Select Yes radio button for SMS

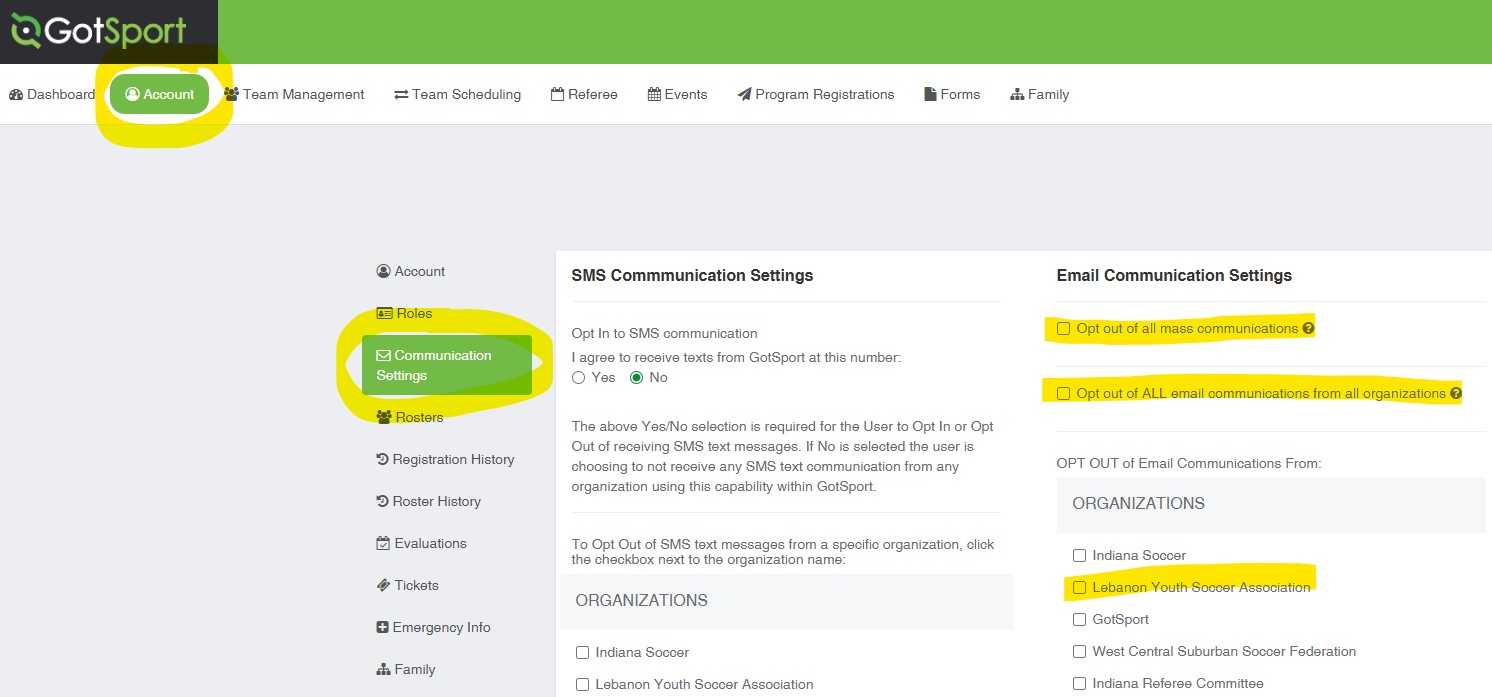coord(579,377)
